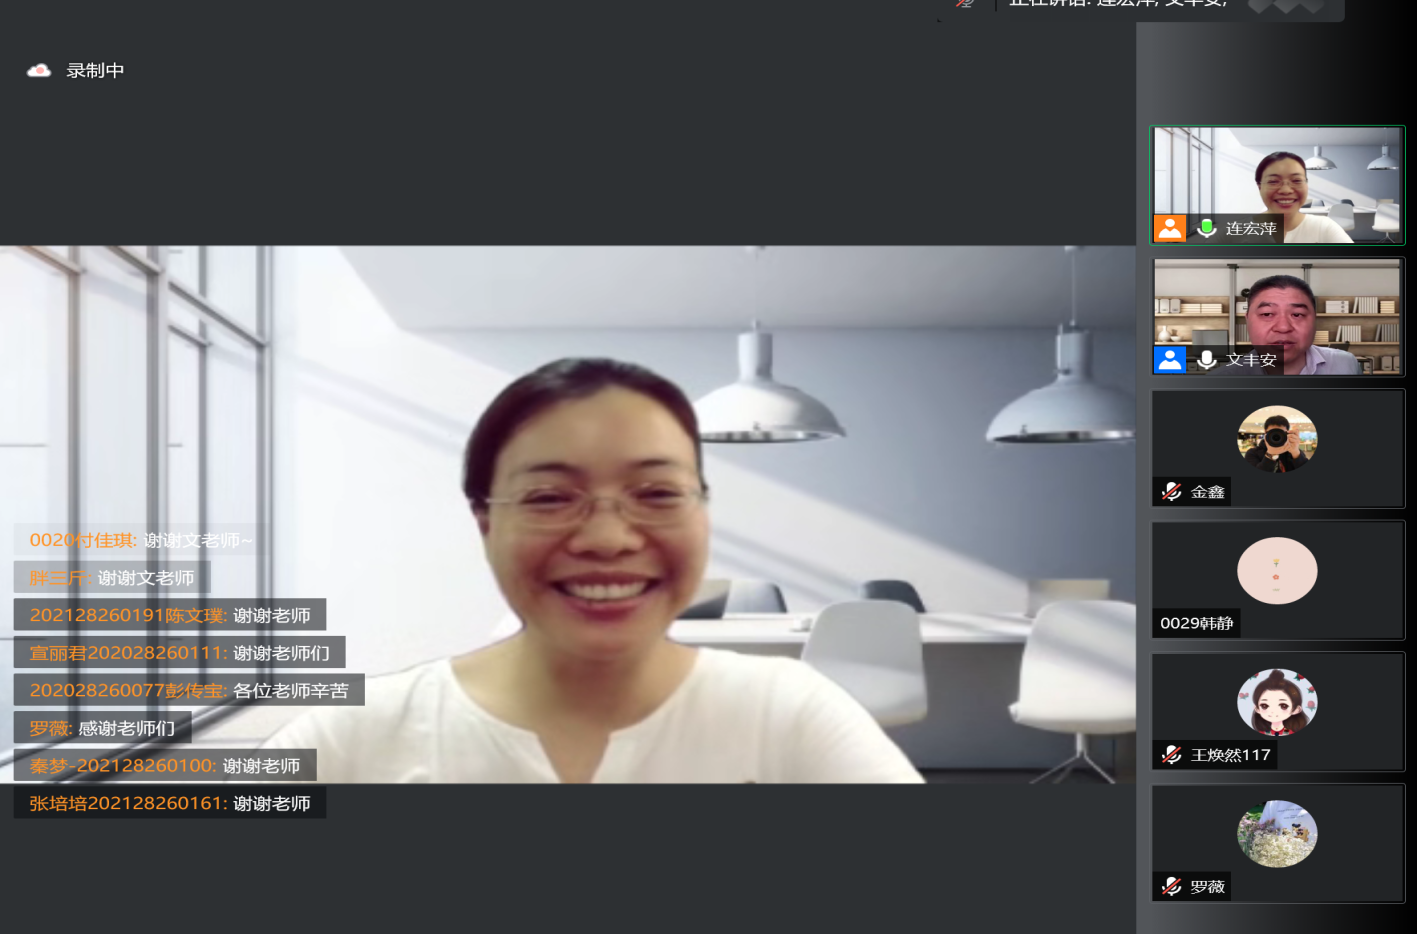
Task: Click chat message from 张培培202128260161
Action: (170, 803)
